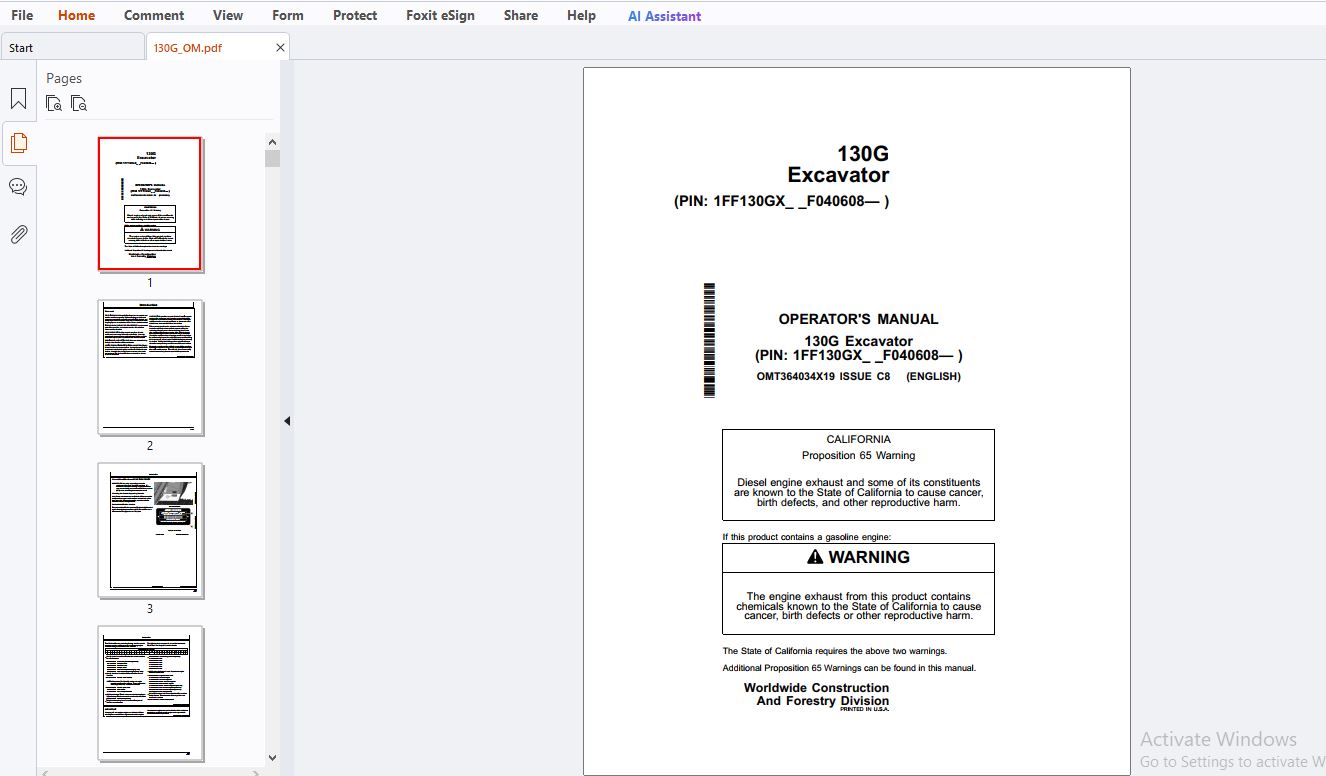Select the fourth page thumbnail
This screenshot has height=776, width=1326.
[x=150, y=693]
